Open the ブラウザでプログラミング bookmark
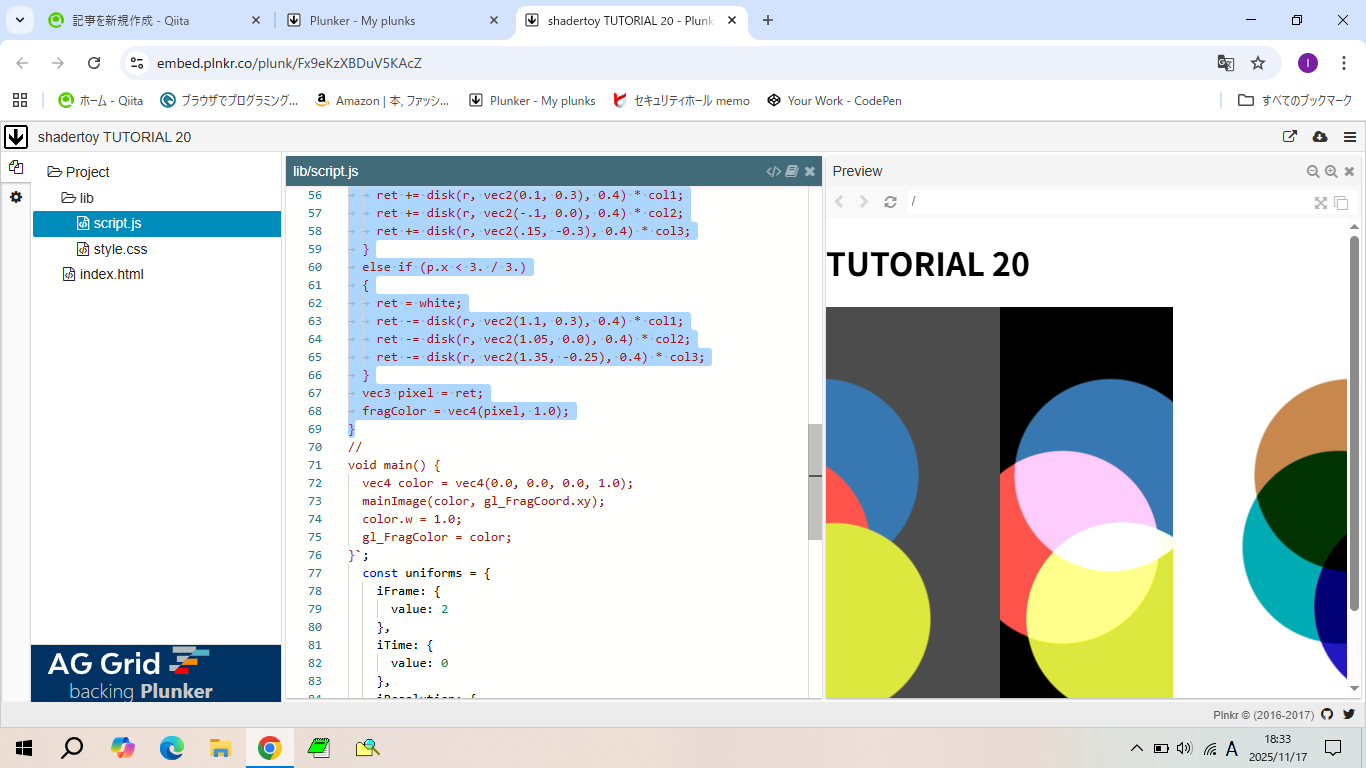 [229, 100]
